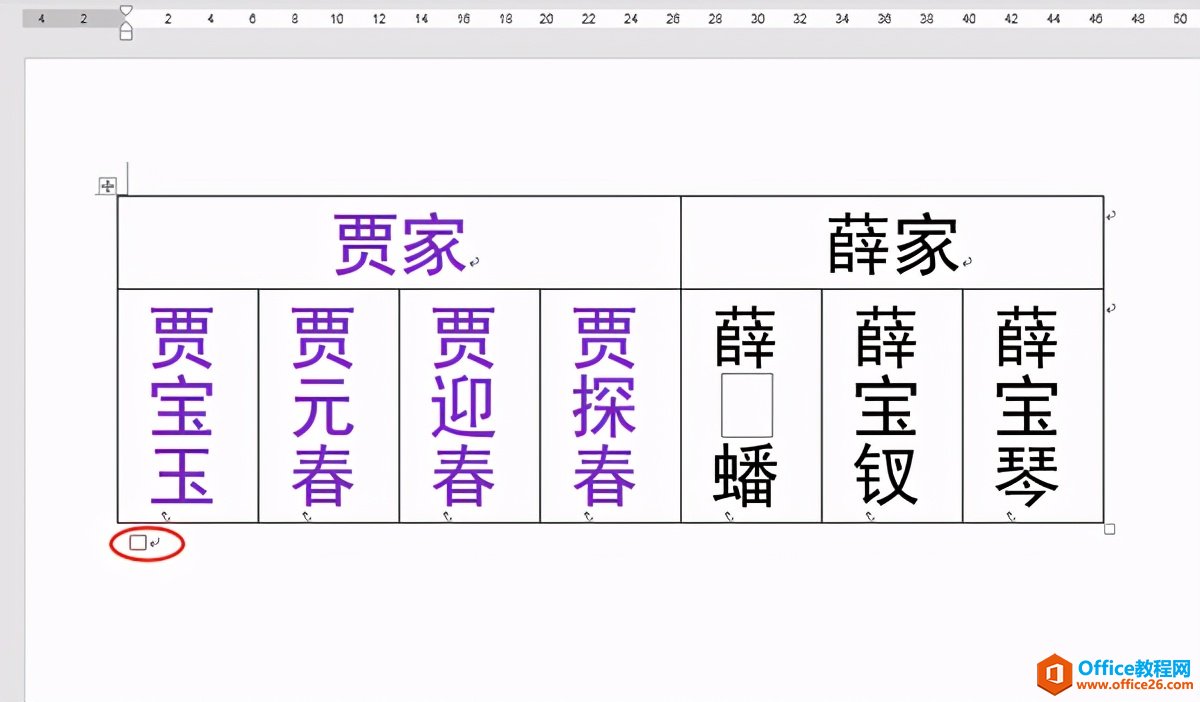Click the 贾家 header cell
The width and height of the screenshot is (1200, 702).
tap(399, 242)
